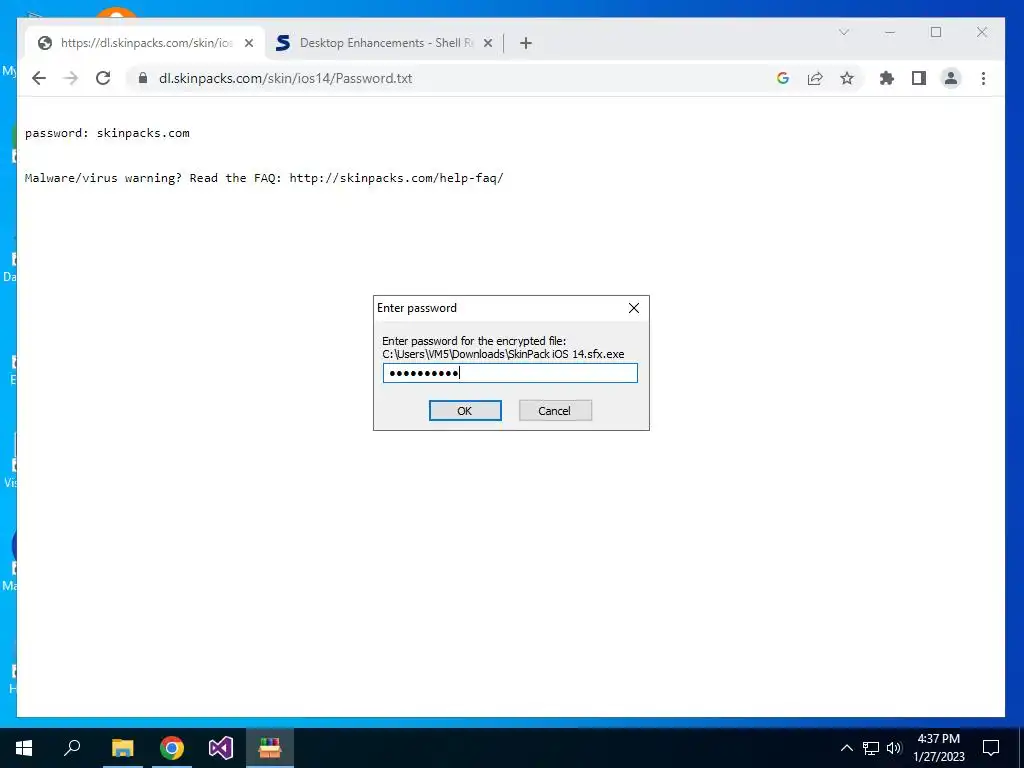Expand the tab search chevron
1024x768 pixels.
(x=844, y=32)
